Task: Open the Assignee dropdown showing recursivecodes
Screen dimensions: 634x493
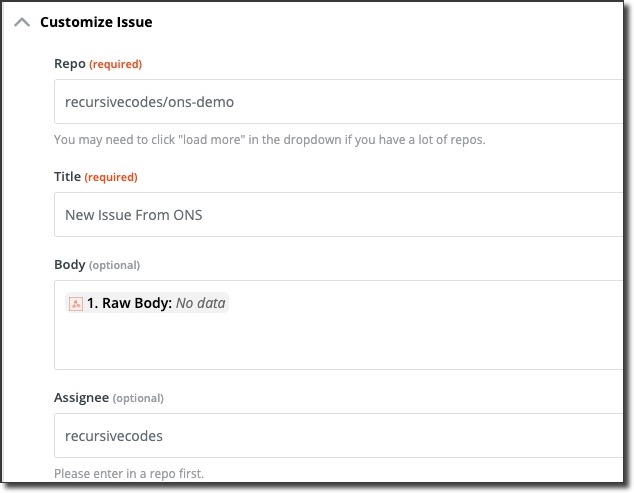Action: [x=338, y=436]
